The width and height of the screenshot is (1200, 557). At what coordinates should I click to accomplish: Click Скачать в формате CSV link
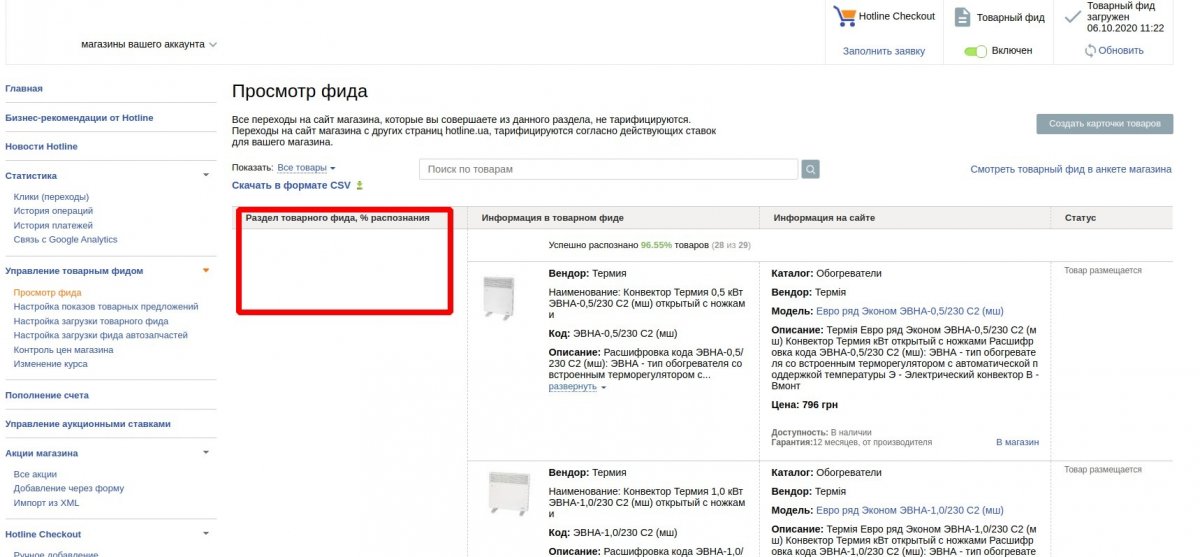click(291, 185)
